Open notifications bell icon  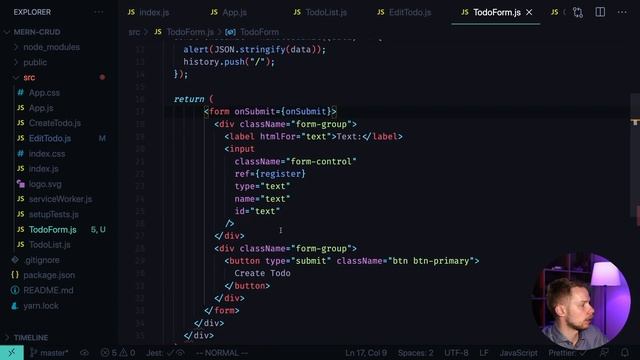pyautogui.click(x=625, y=353)
